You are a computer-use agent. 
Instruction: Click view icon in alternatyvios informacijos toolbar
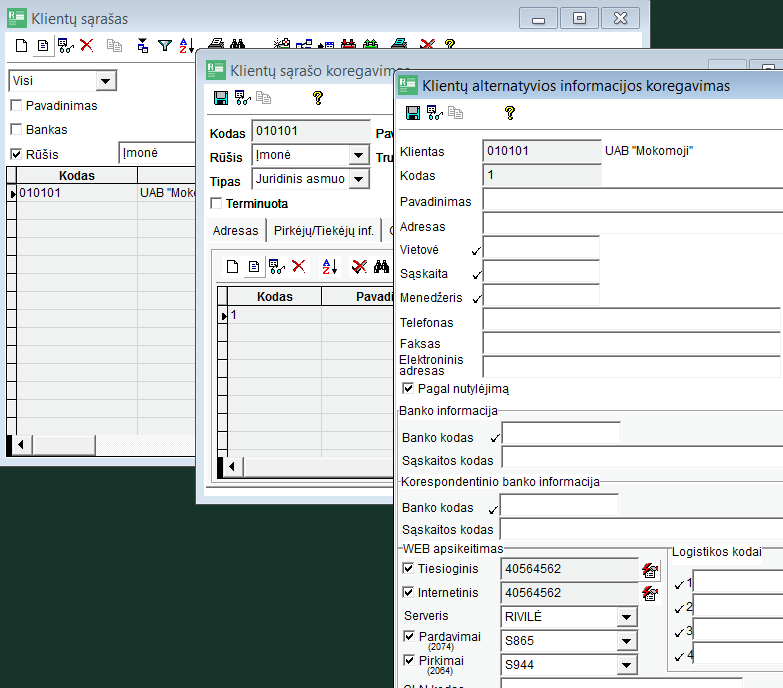pos(434,113)
